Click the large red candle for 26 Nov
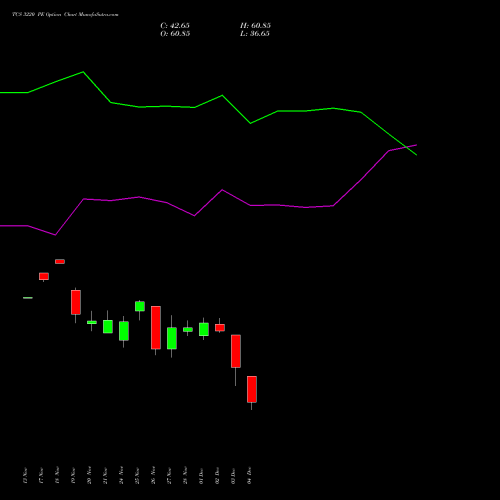Image resolution: width=500 pixels, height=500 pixels. tap(156, 327)
